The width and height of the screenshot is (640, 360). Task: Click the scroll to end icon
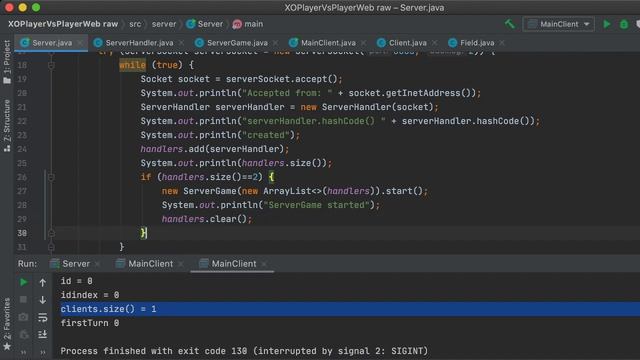click(42, 335)
